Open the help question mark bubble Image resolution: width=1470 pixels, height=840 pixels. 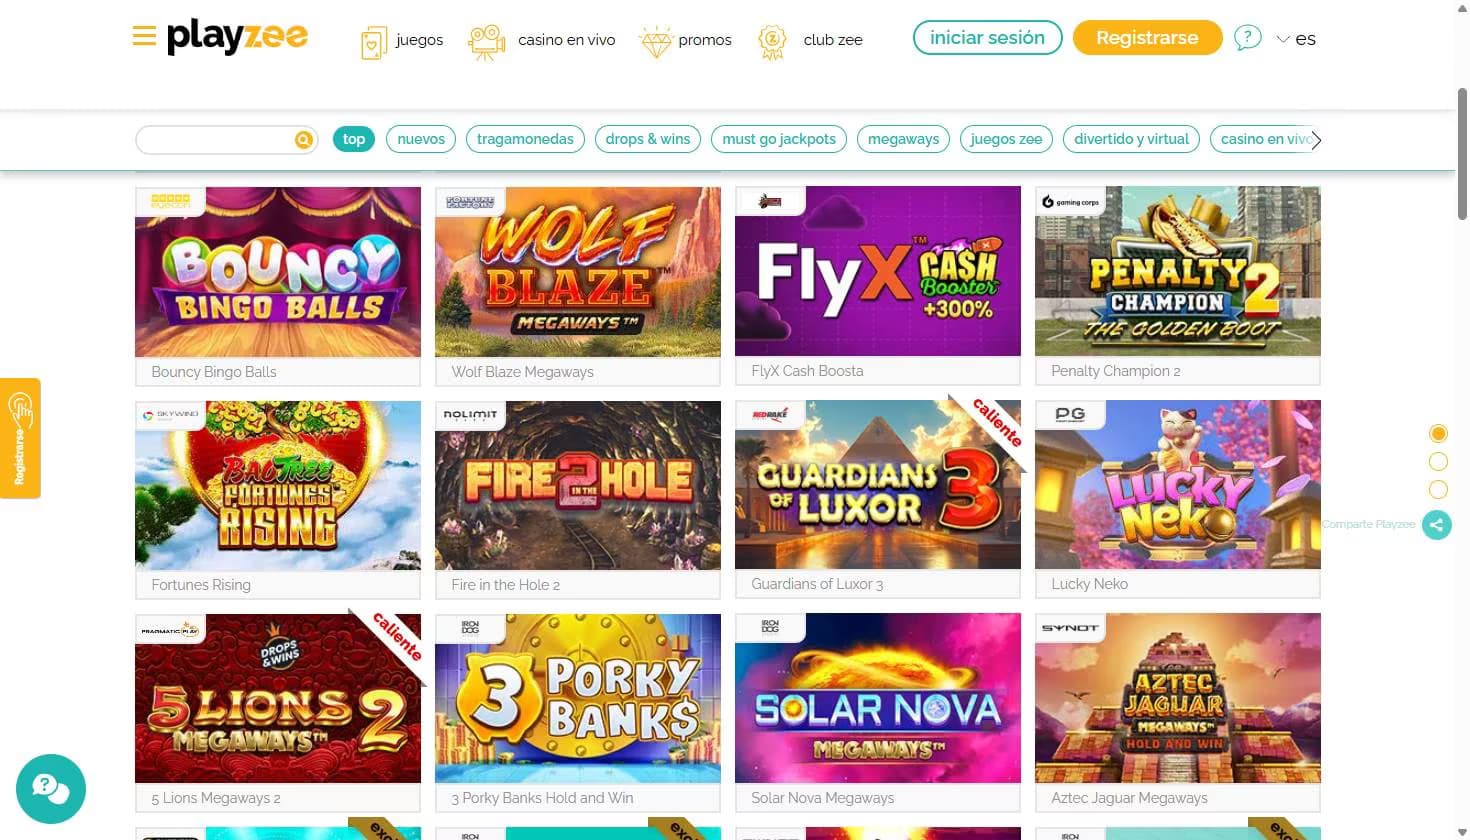tap(1247, 38)
